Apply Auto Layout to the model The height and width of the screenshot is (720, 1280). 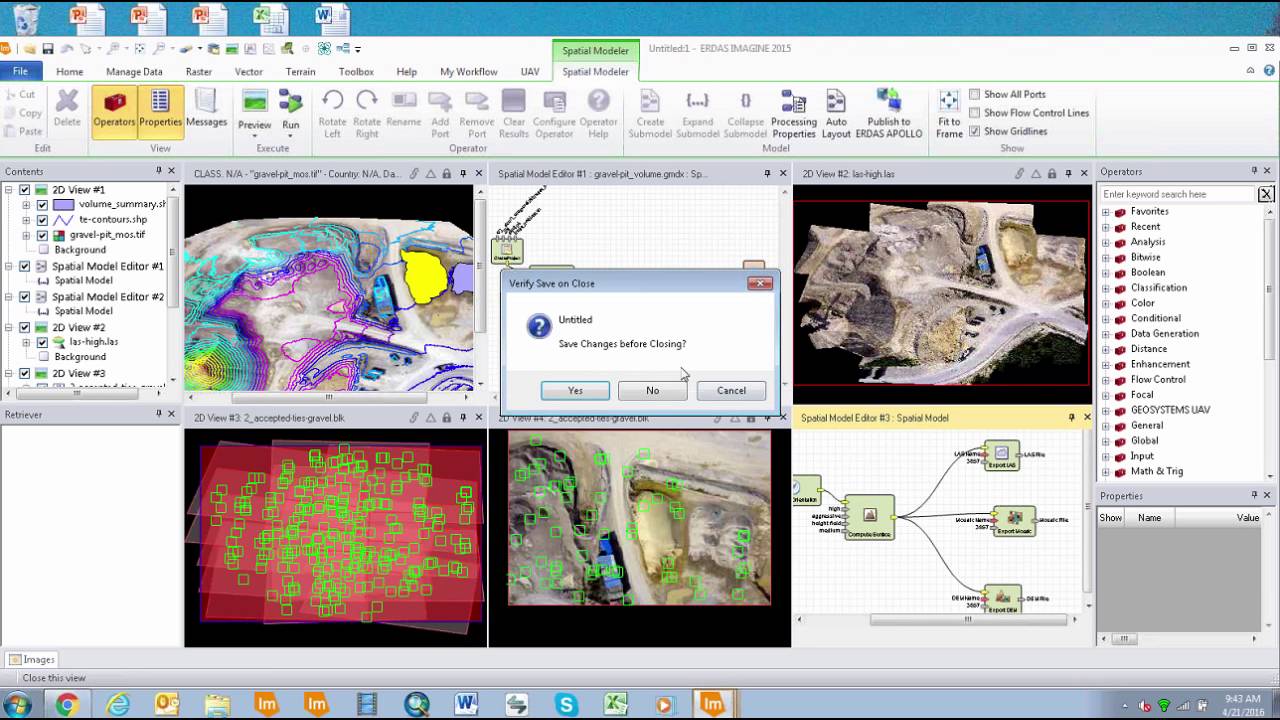836,115
